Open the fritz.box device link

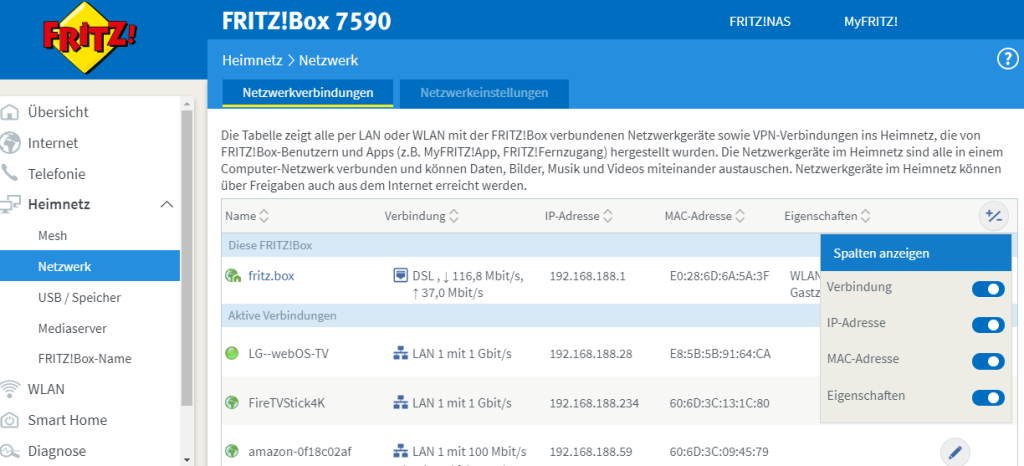[x=271, y=276]
